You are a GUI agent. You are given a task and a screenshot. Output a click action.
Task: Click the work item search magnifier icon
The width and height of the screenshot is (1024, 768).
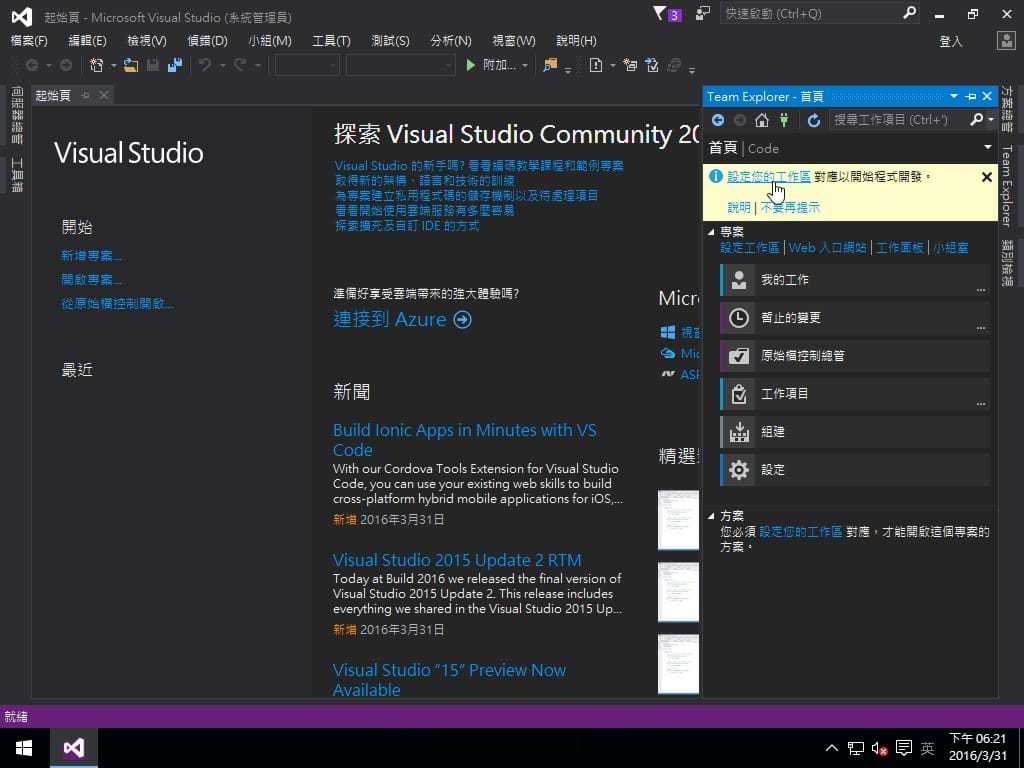coord(976,120)
